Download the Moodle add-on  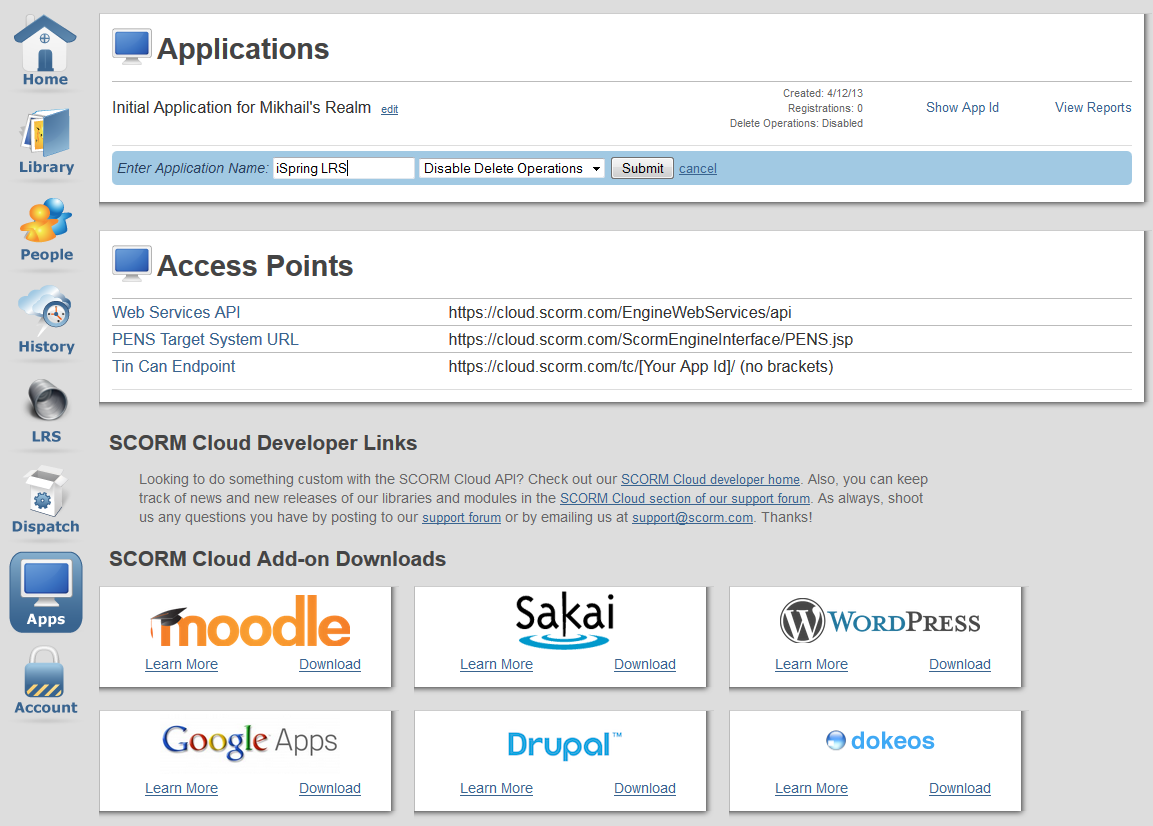[330, 664]
